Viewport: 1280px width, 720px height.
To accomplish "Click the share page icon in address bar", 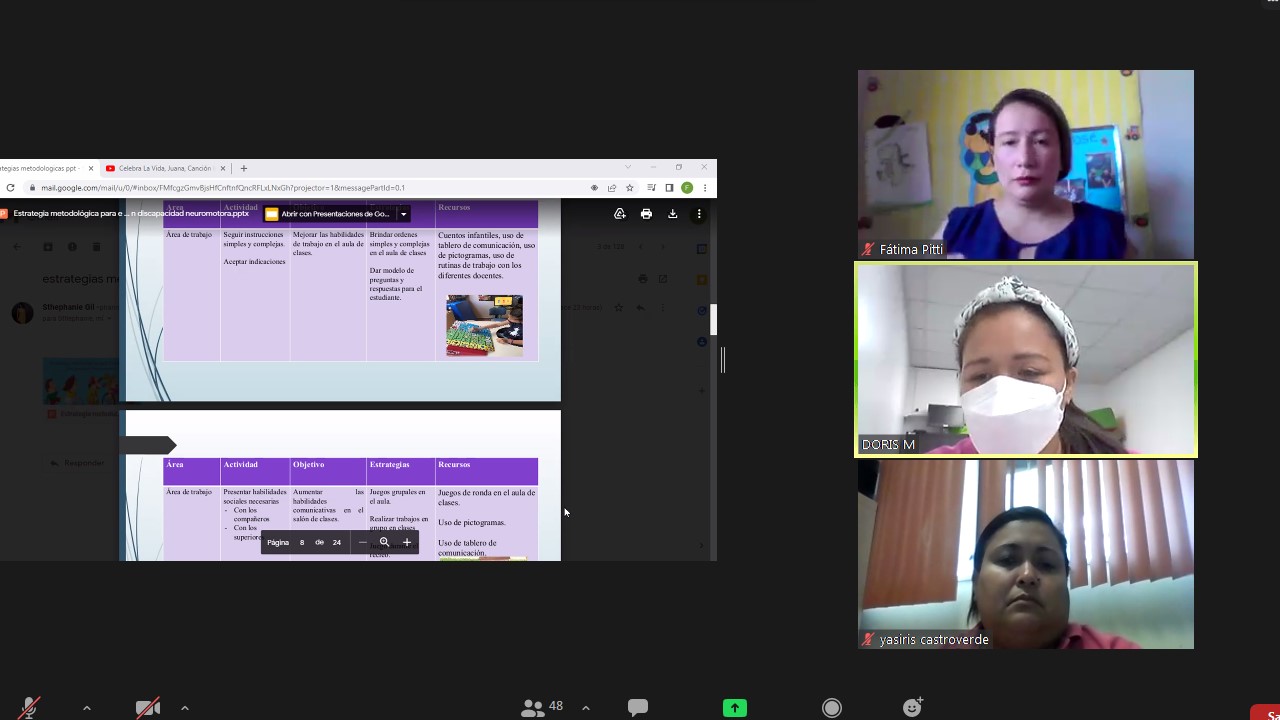I will 612,188.
